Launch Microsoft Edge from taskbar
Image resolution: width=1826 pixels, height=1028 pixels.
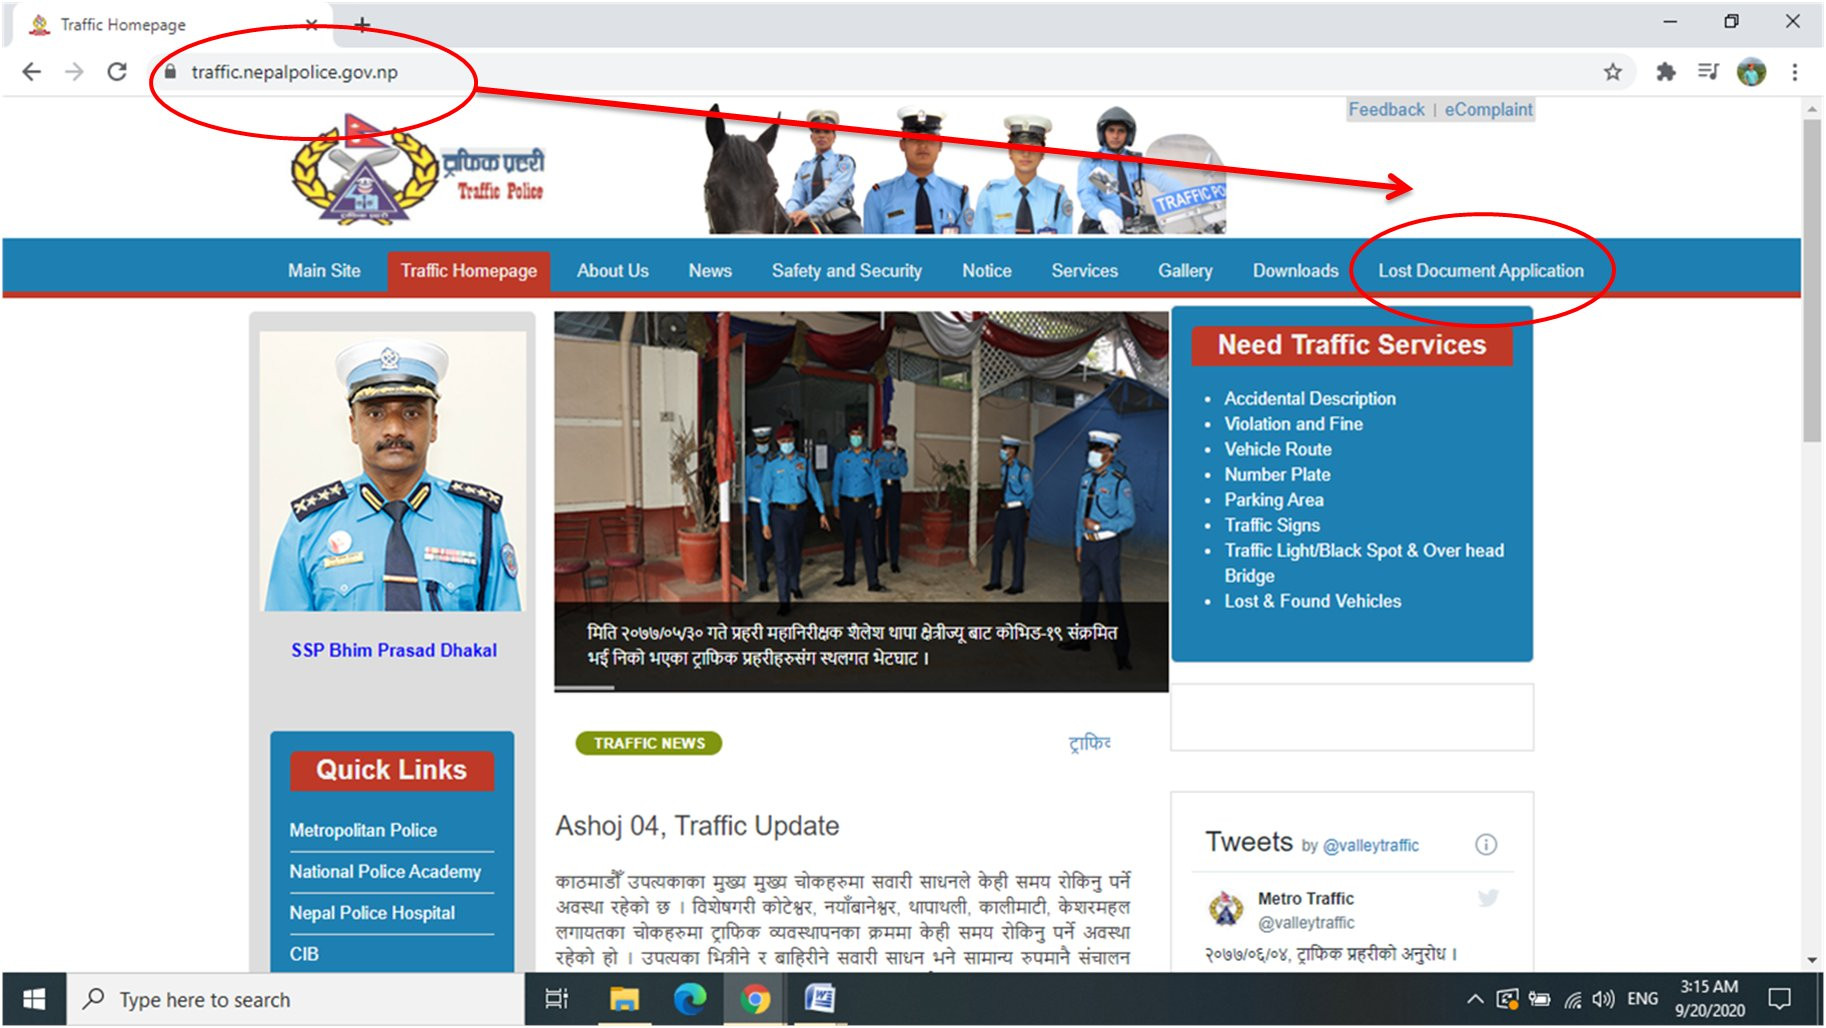click(689, 999)
